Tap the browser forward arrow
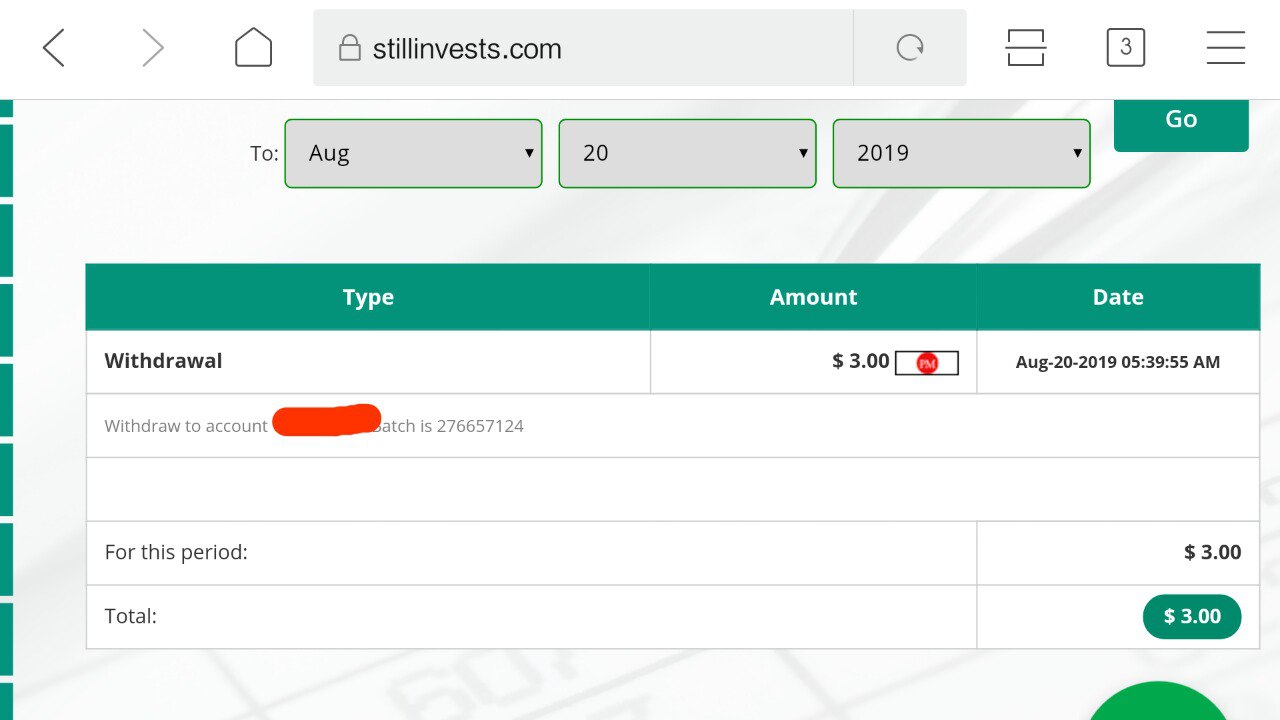 [x=152, y=48]
